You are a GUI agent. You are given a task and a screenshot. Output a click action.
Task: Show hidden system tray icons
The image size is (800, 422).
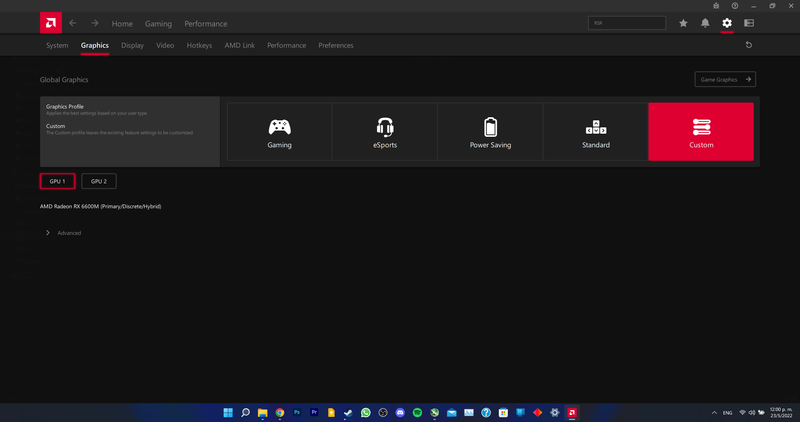tap(714, 412)
